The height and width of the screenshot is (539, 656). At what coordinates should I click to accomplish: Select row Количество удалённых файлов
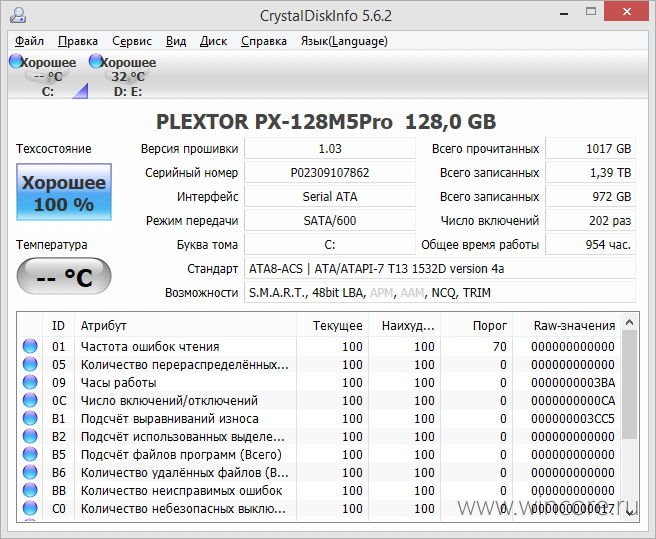coord(320,472)
